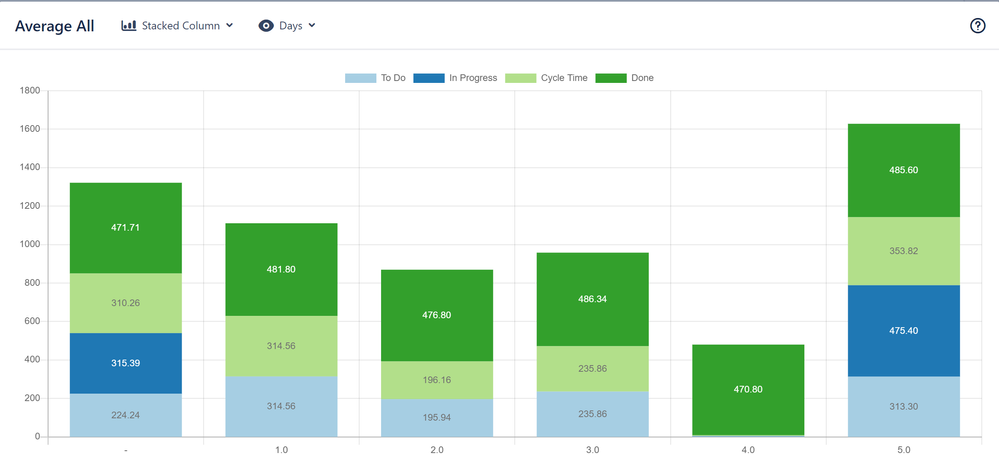Click the y-axis value 1800
Image resolution: width=999 pixels, height=475 pixels.
click(30, 90)
